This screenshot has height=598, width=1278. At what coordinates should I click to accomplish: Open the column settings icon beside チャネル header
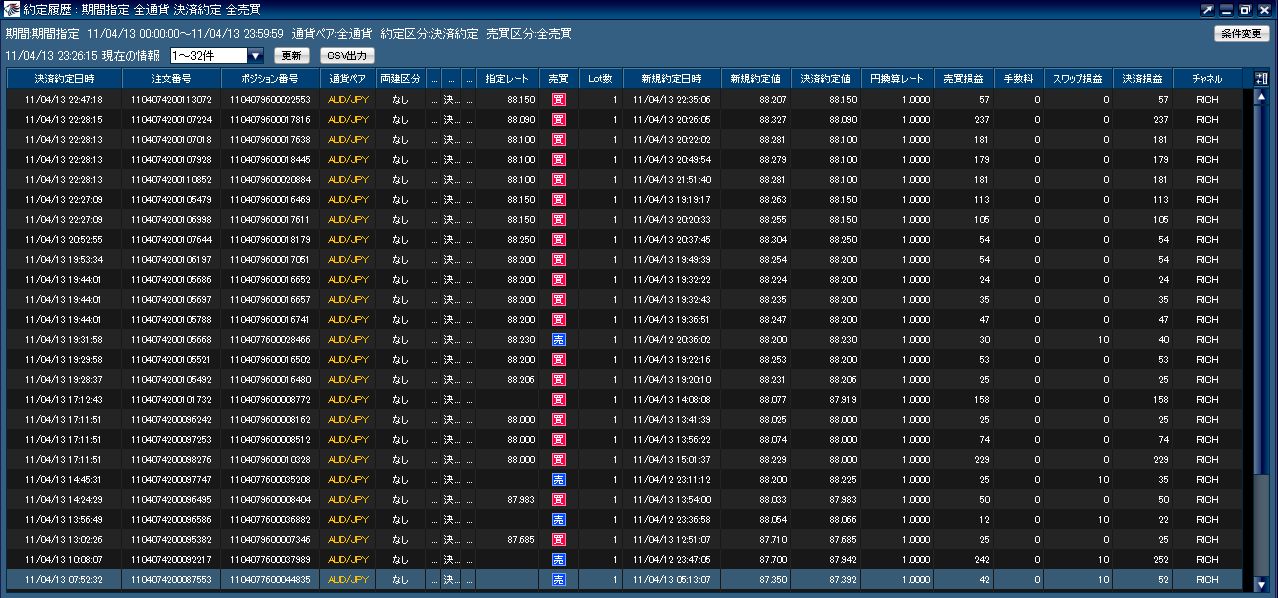pyautogui.click(x=1260, y=78)
